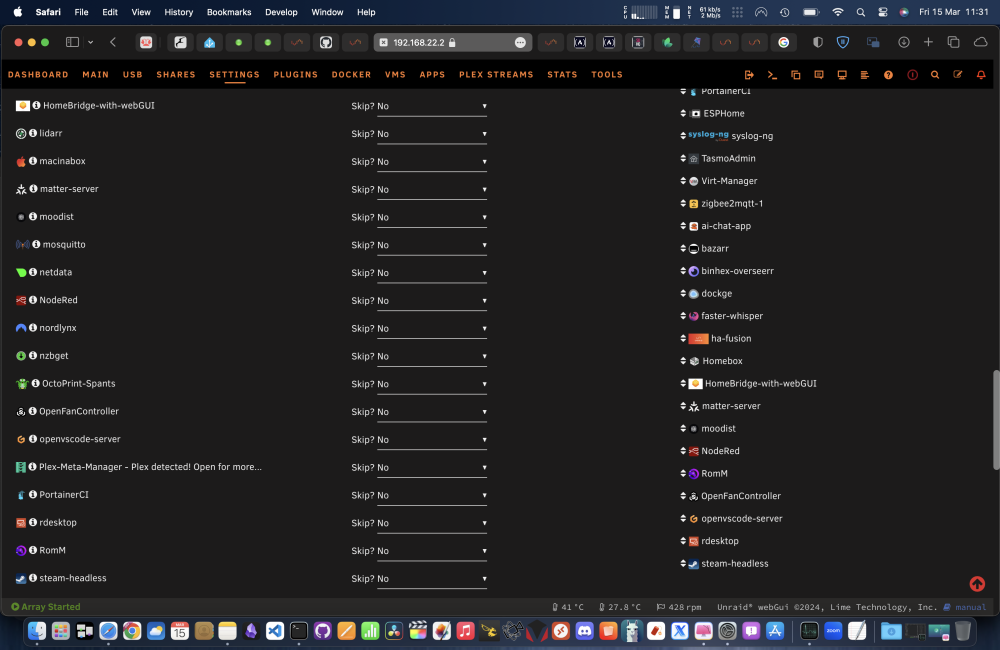Click the Safari back button

[x=113, y=42]
